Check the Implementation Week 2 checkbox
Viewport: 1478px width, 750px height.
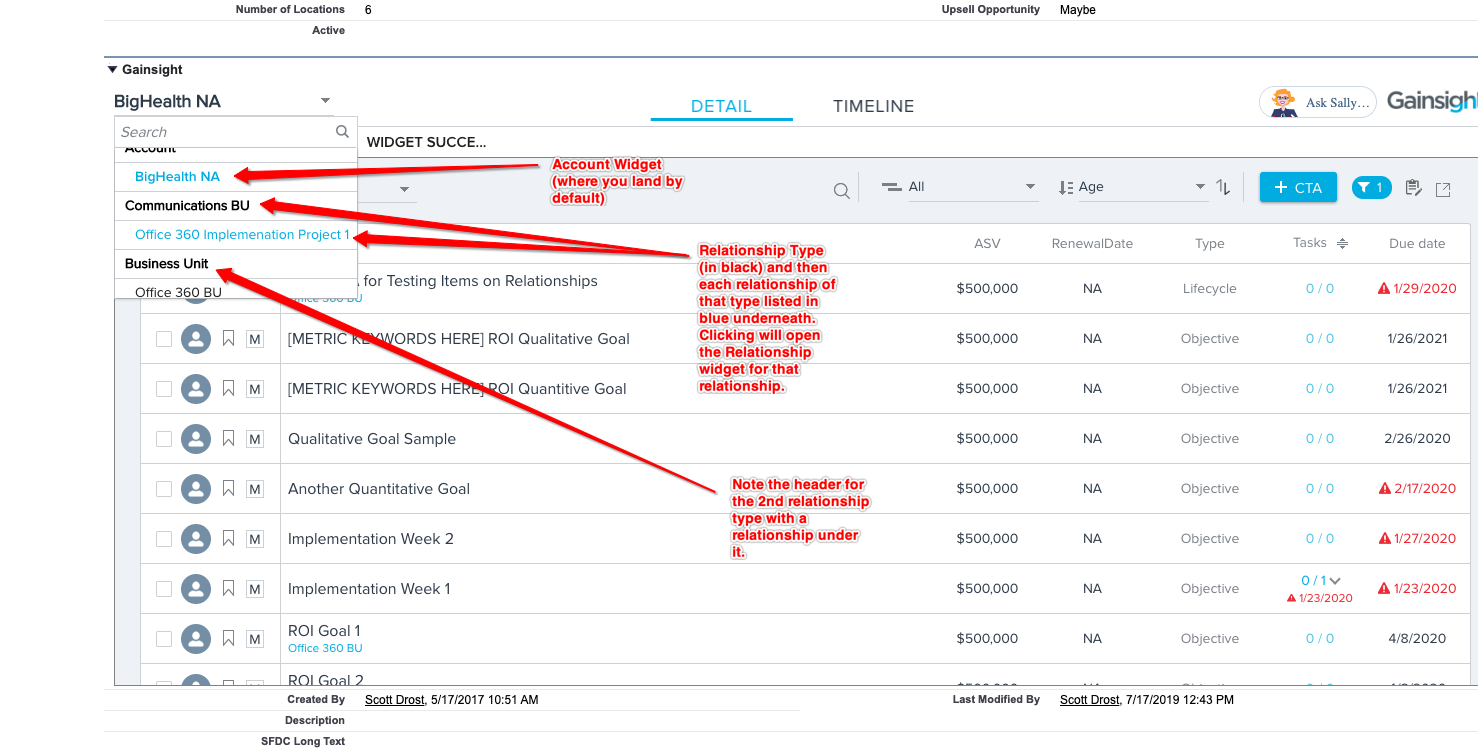point(164,539)
